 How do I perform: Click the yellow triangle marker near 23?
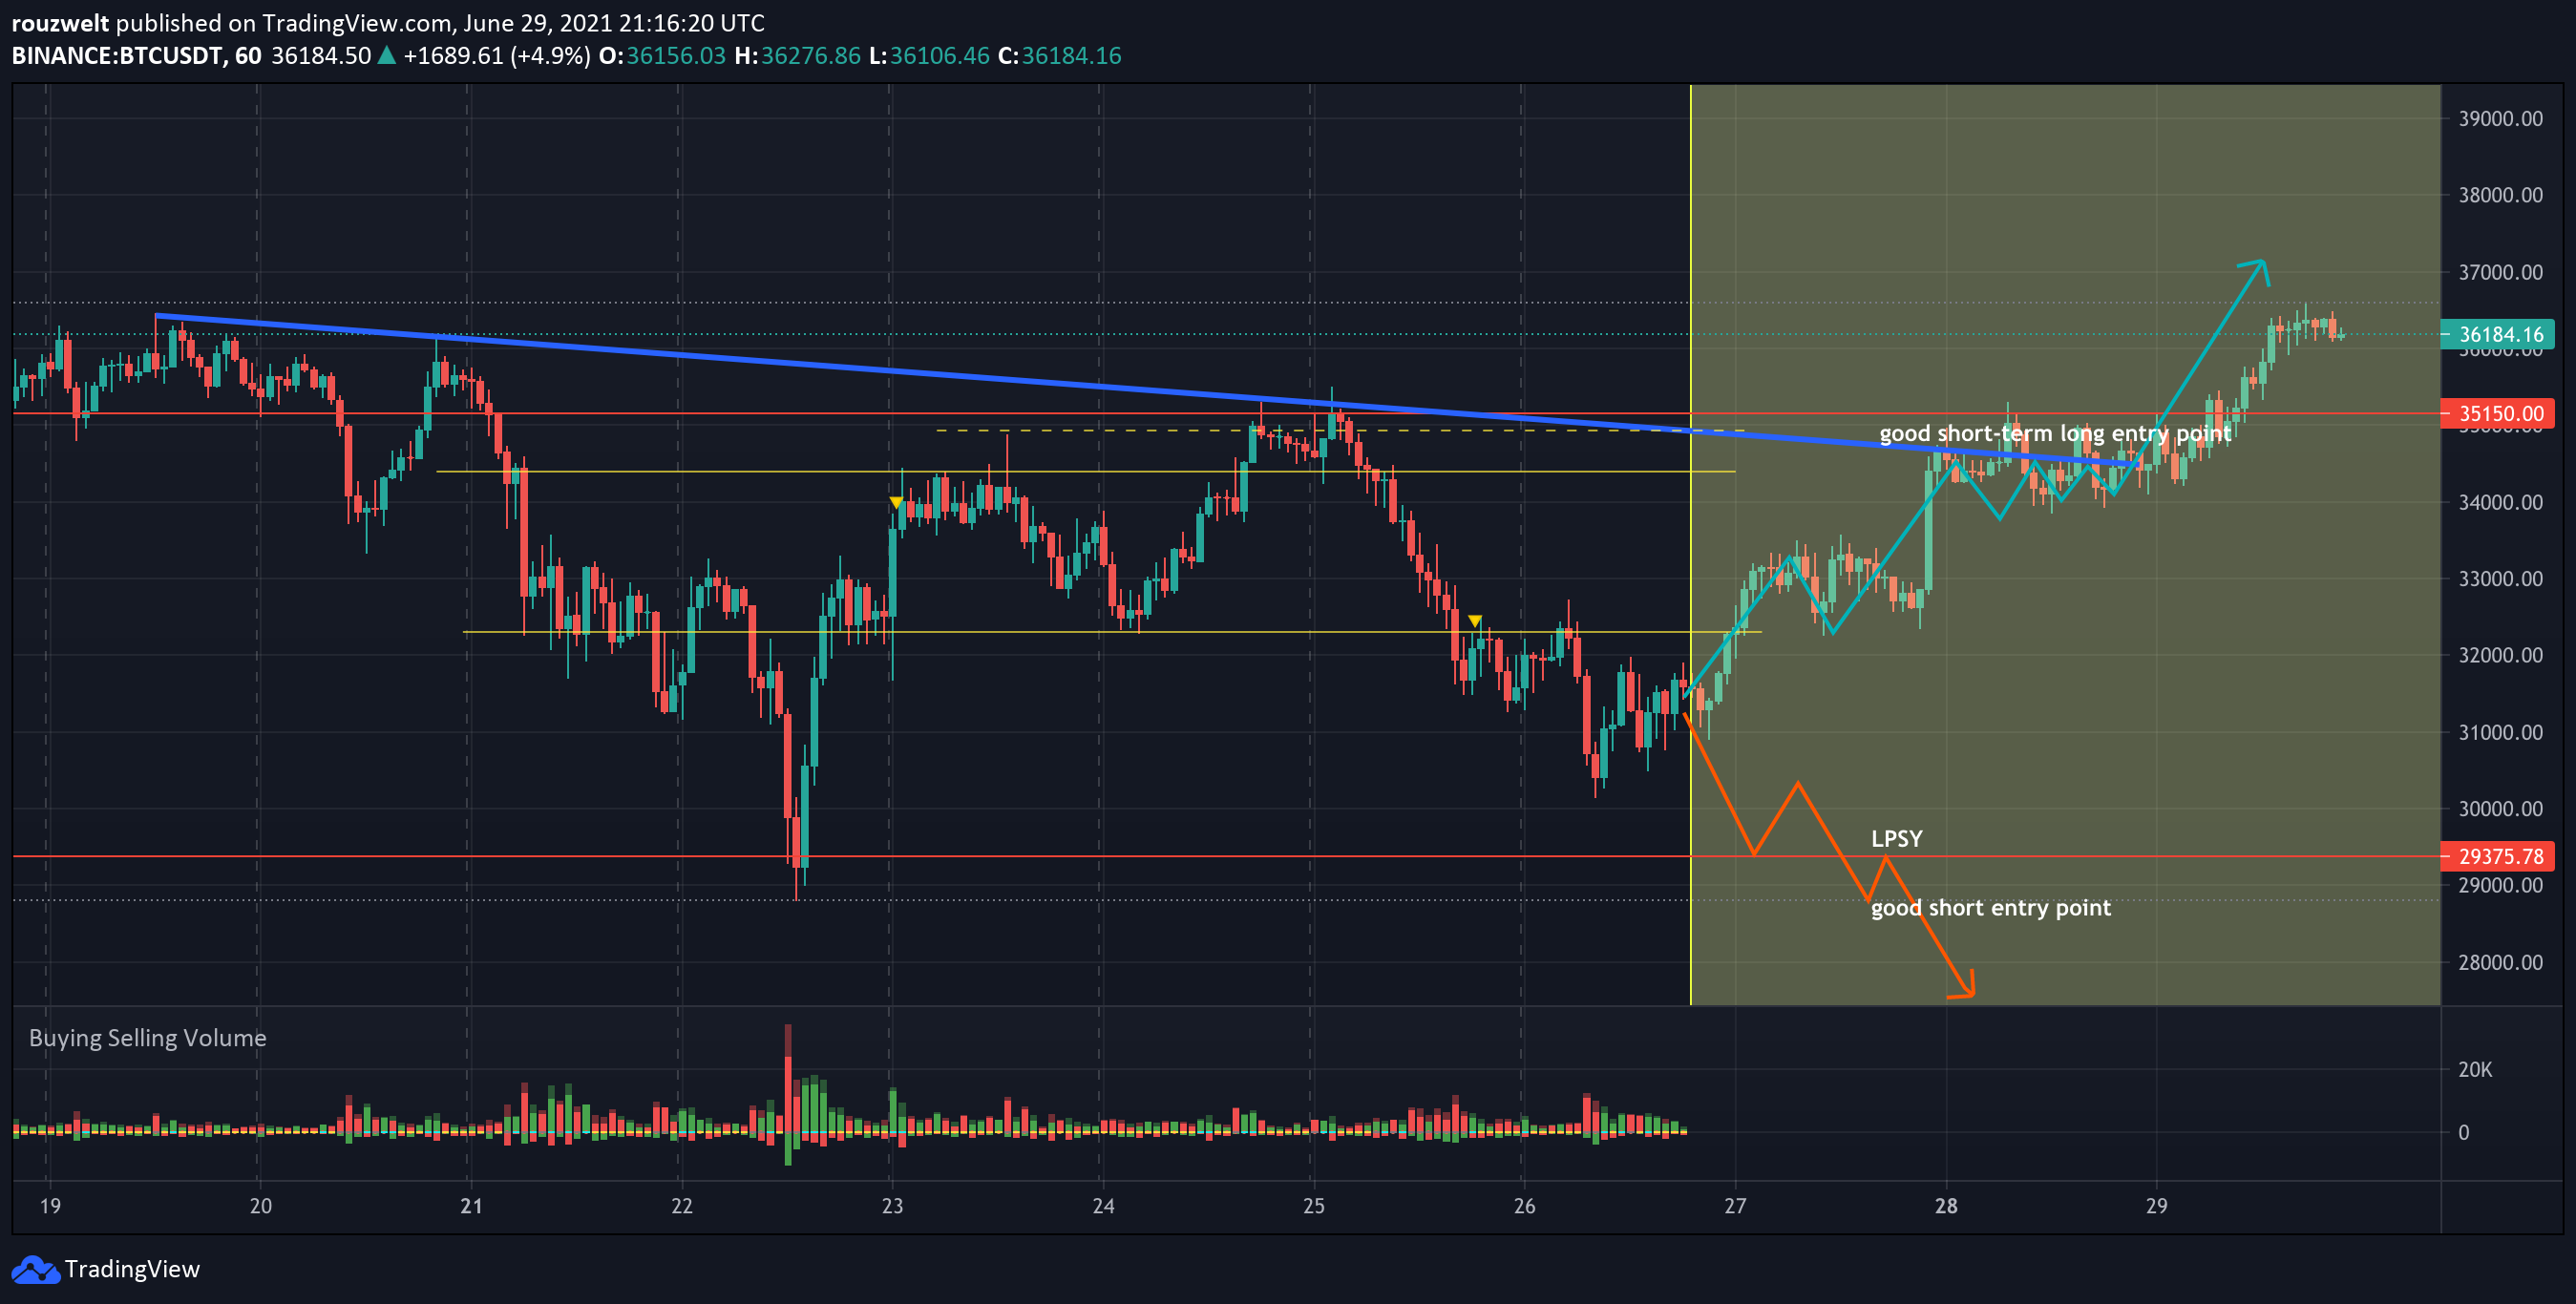pyautogui.click(x=896, y=502)
